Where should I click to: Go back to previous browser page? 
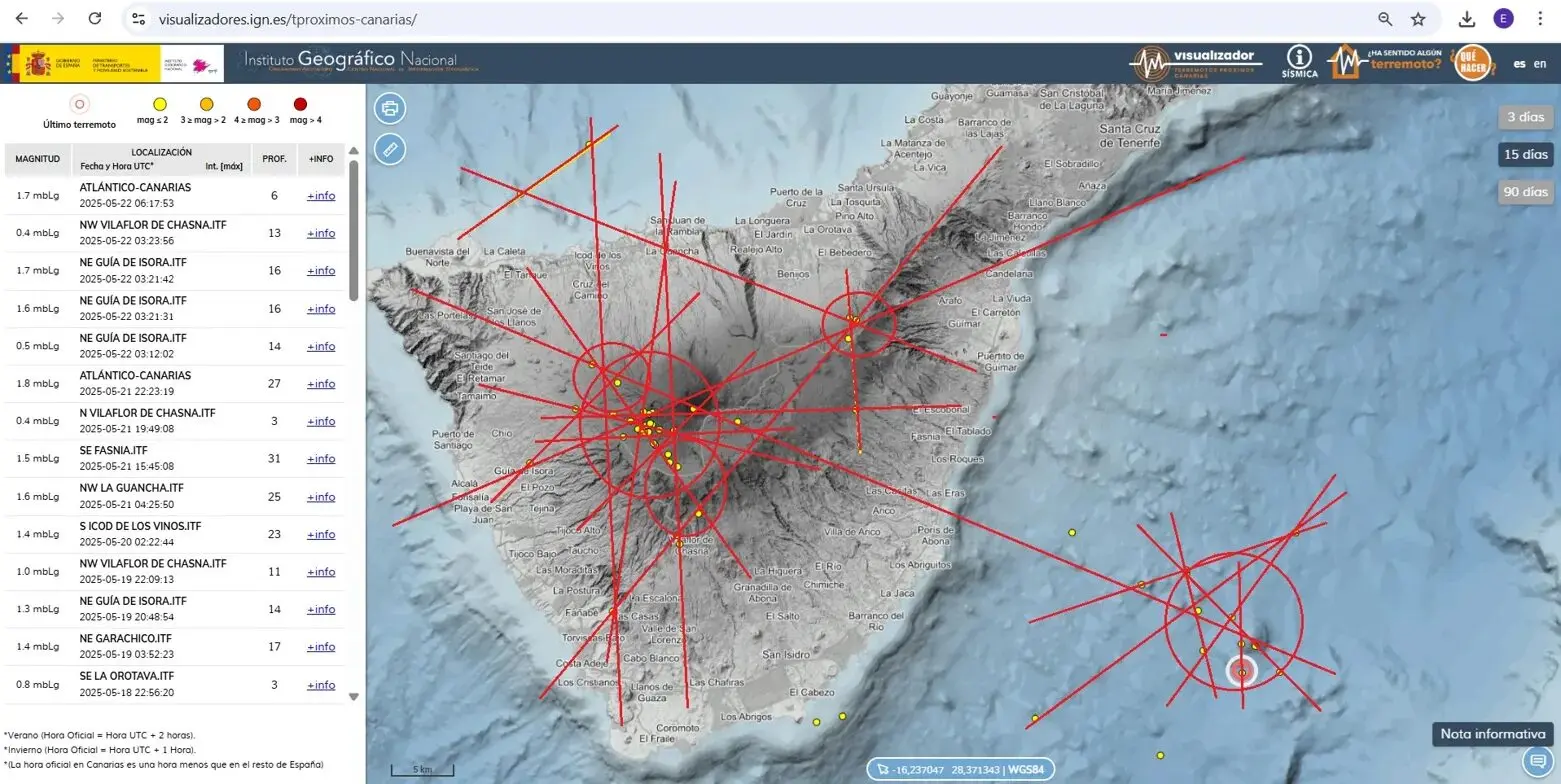tap(22, 19)
